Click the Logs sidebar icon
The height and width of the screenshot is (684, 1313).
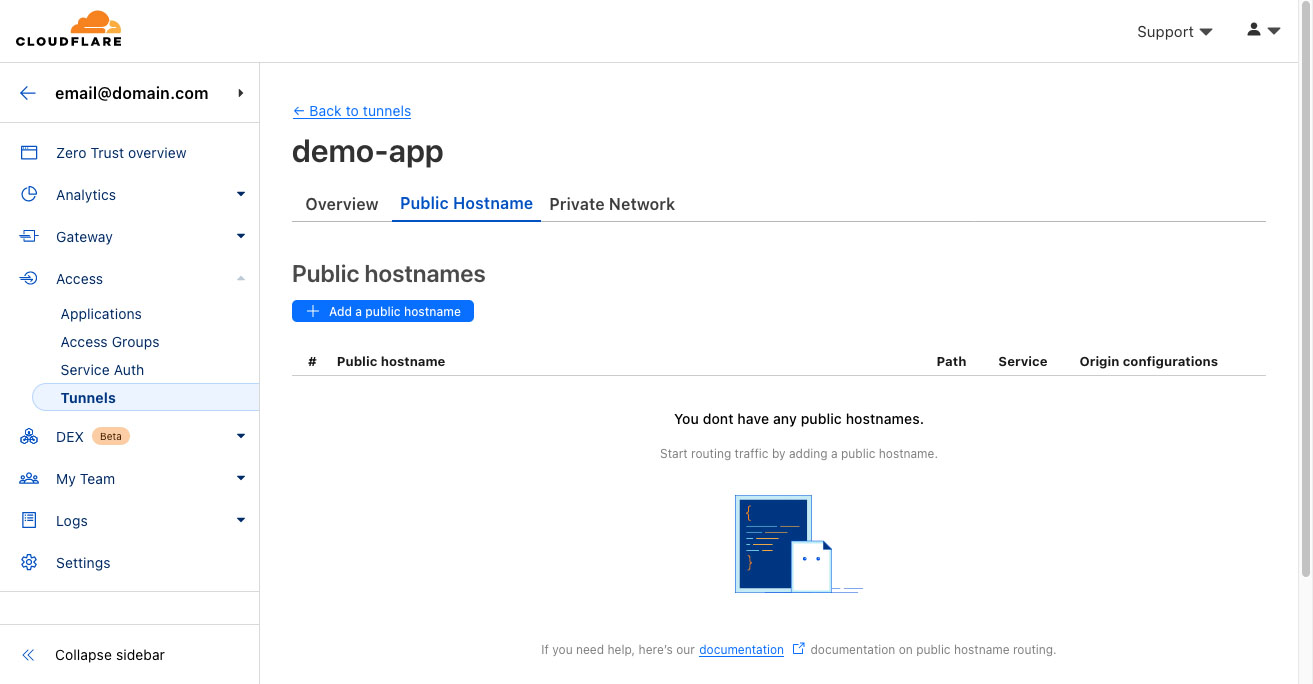29,521
